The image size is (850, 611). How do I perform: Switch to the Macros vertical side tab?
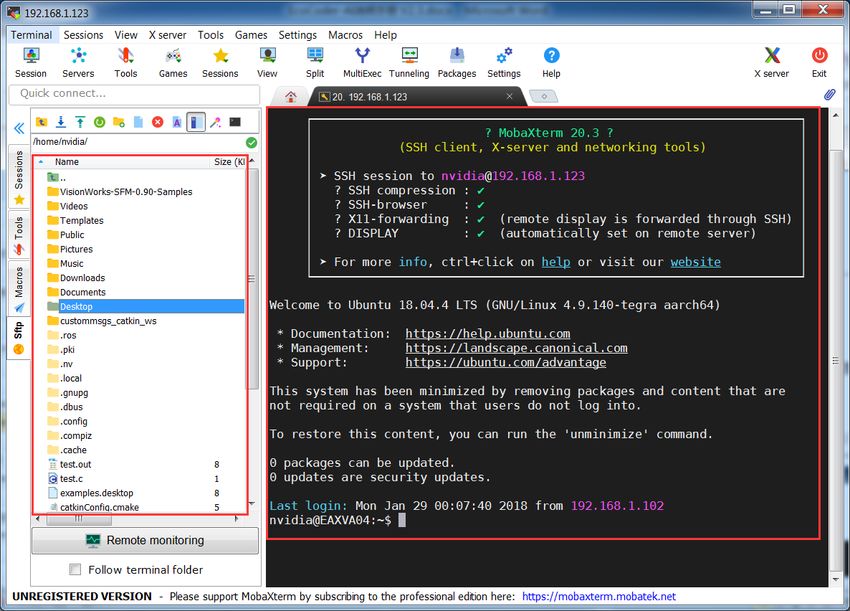click(19, 289)
